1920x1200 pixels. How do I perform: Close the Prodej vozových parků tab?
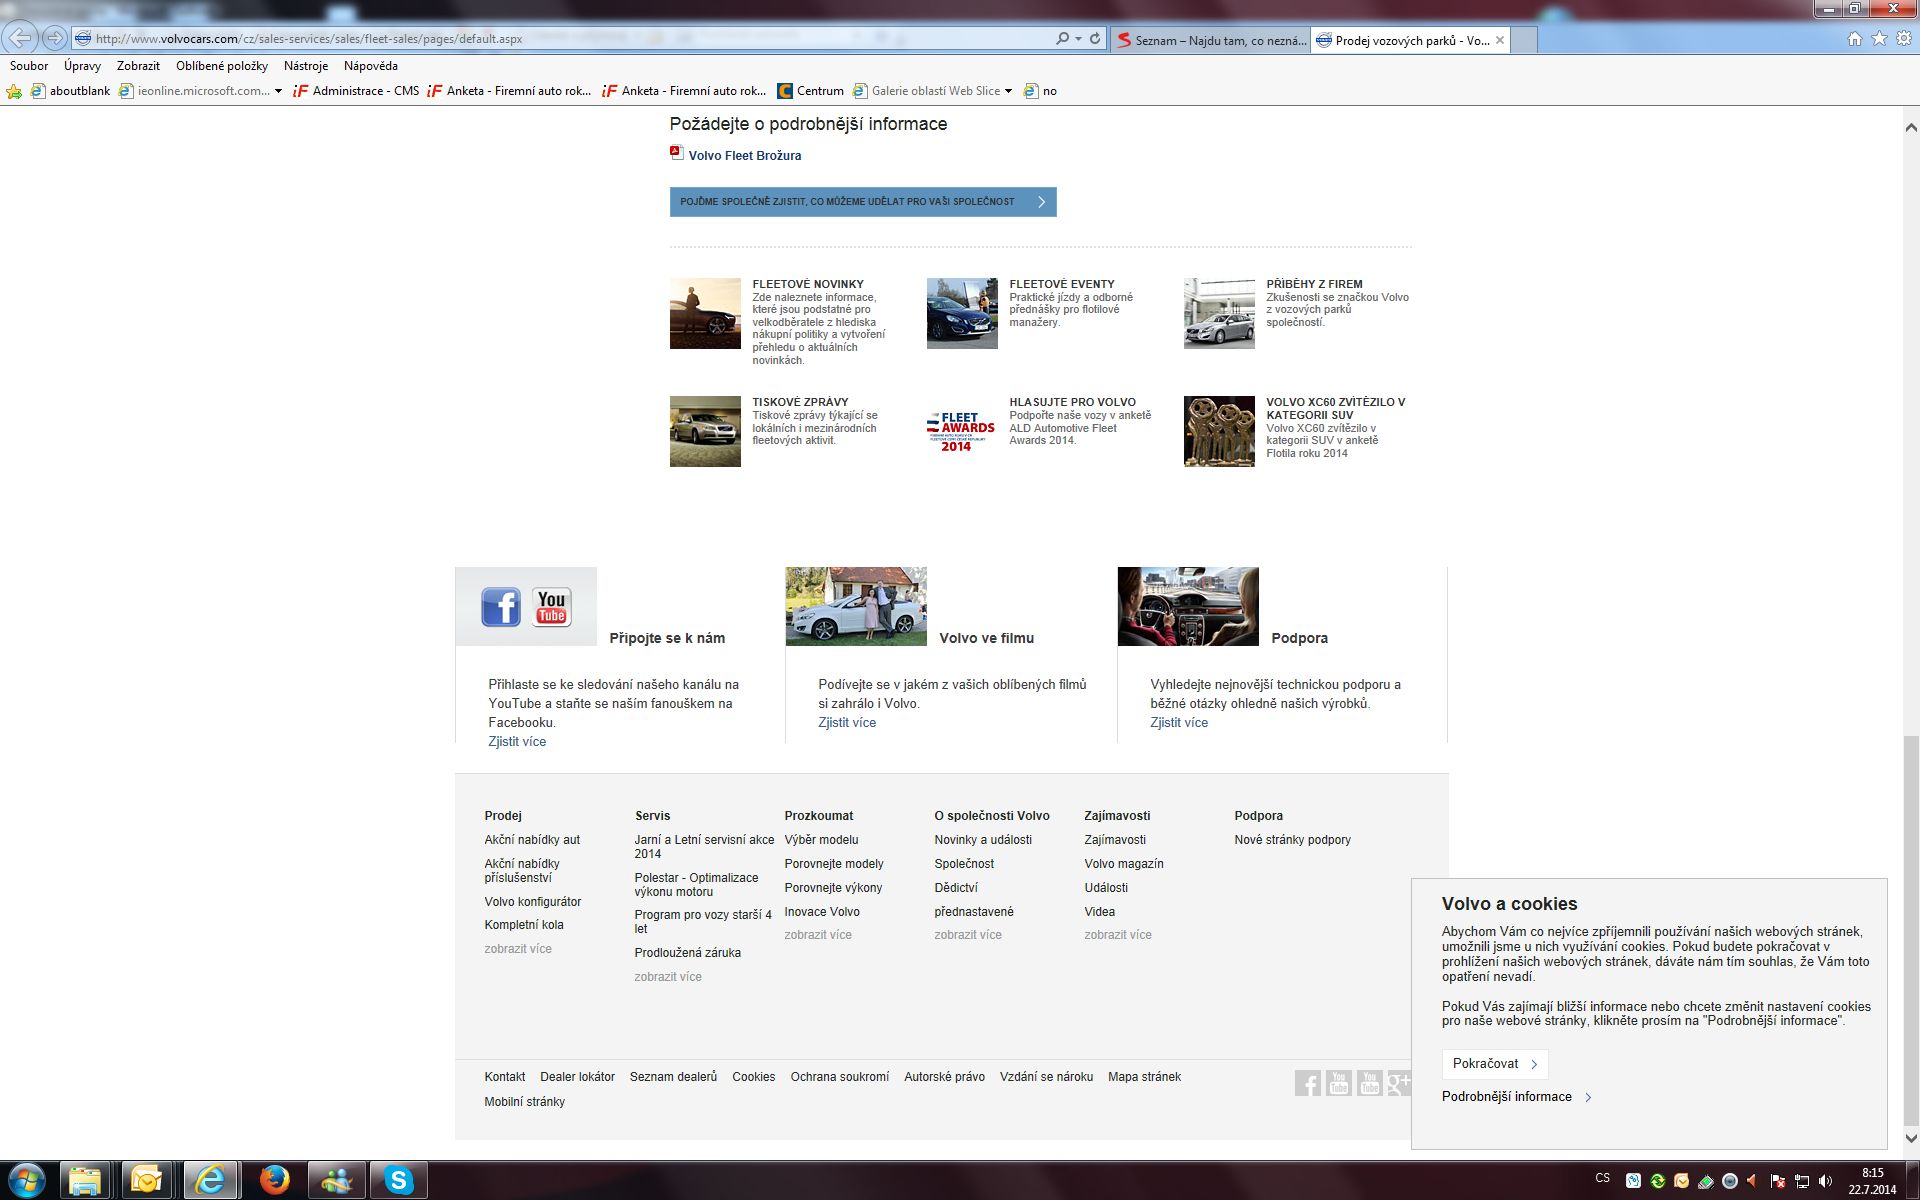[1500, 41]
